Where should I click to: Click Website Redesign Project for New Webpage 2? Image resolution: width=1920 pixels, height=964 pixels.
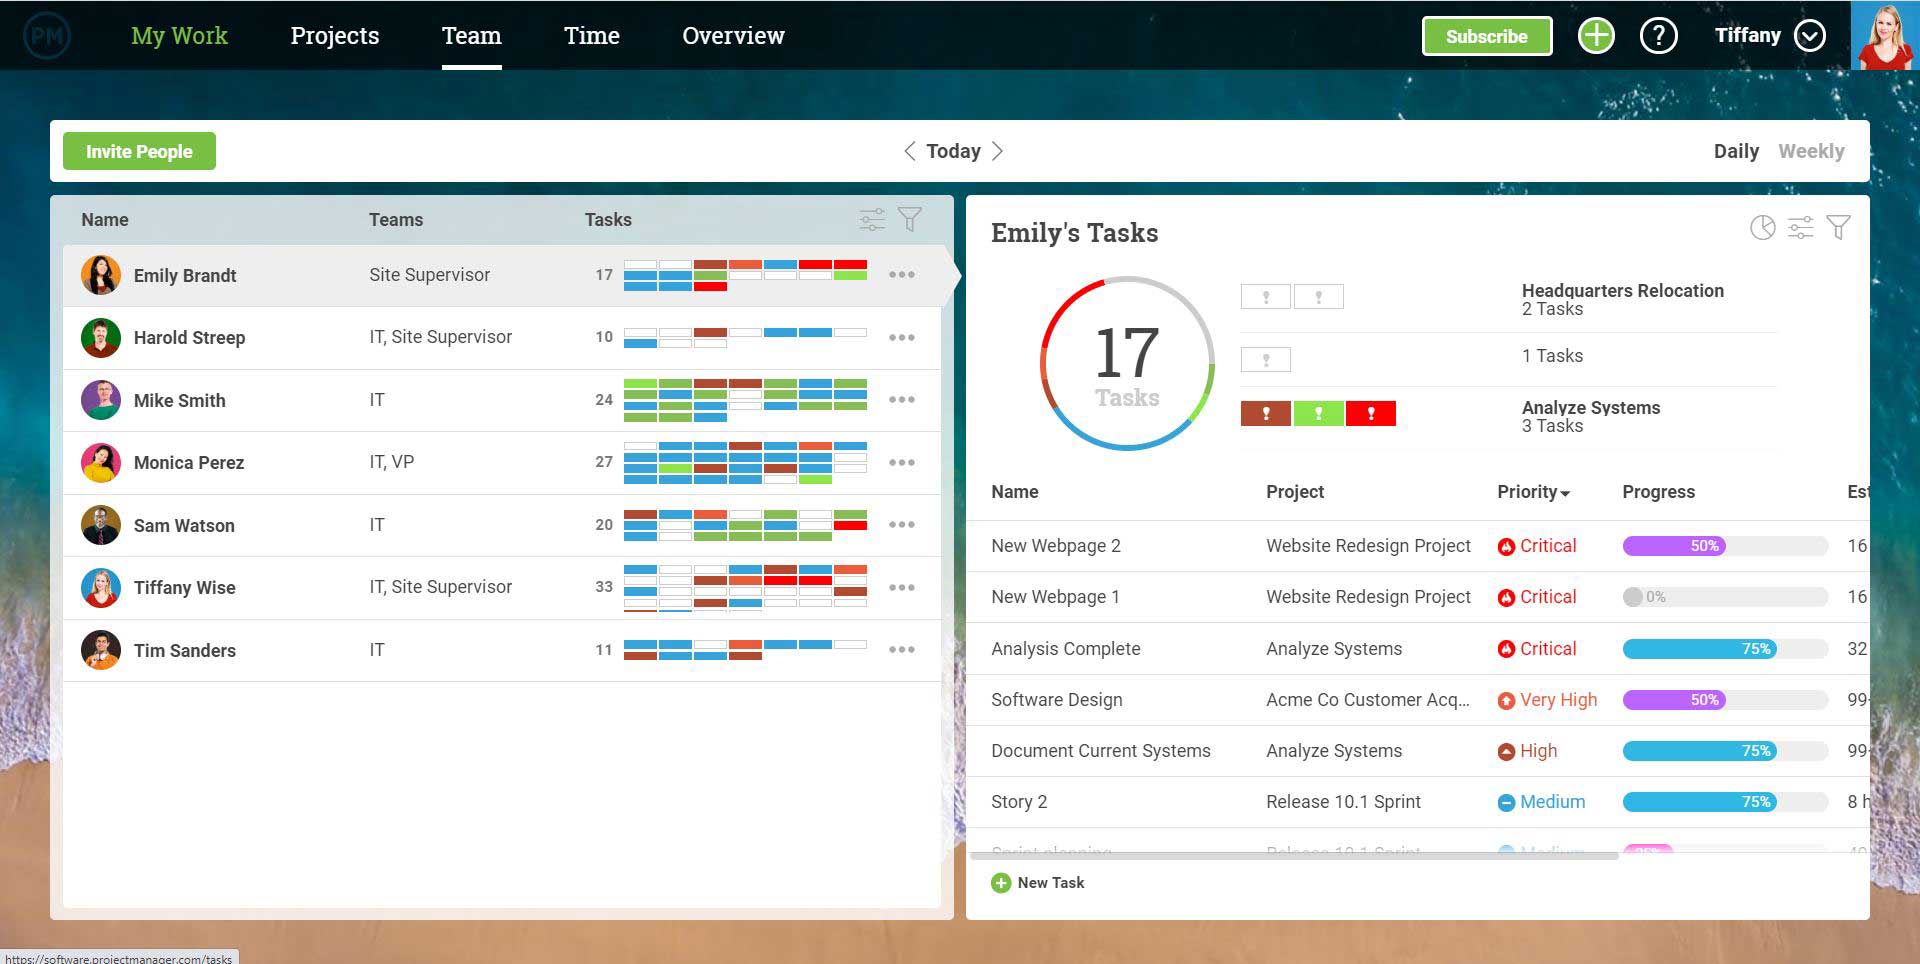1368,546
